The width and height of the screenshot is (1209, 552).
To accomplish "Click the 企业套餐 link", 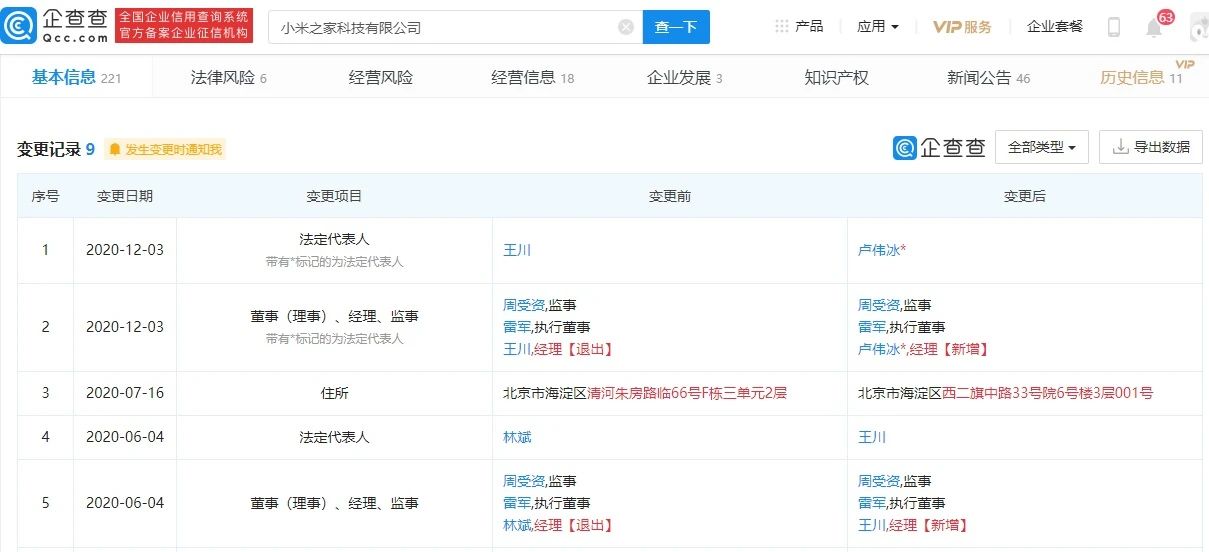I will [x=1055, y=26].
